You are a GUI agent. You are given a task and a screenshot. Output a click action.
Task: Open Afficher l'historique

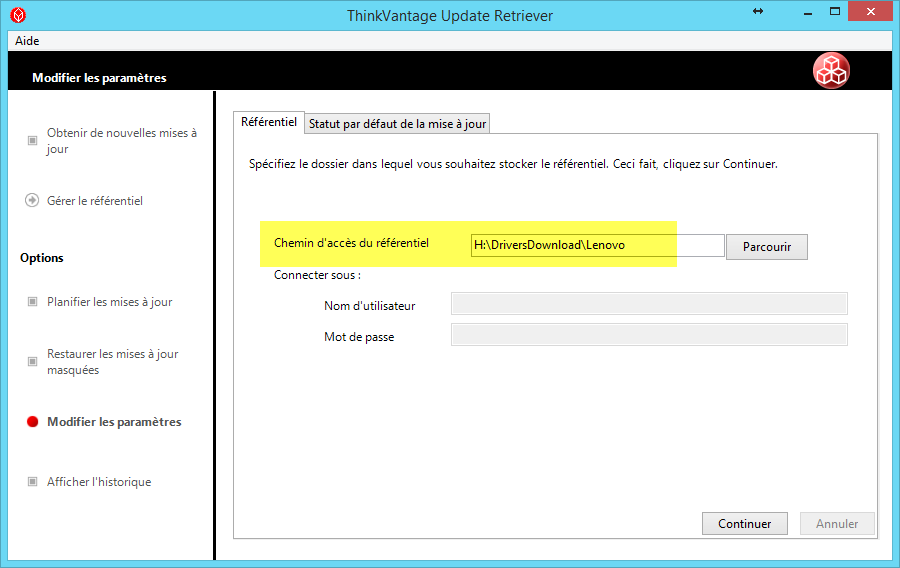pyautogui.click(x=99, y=482)
